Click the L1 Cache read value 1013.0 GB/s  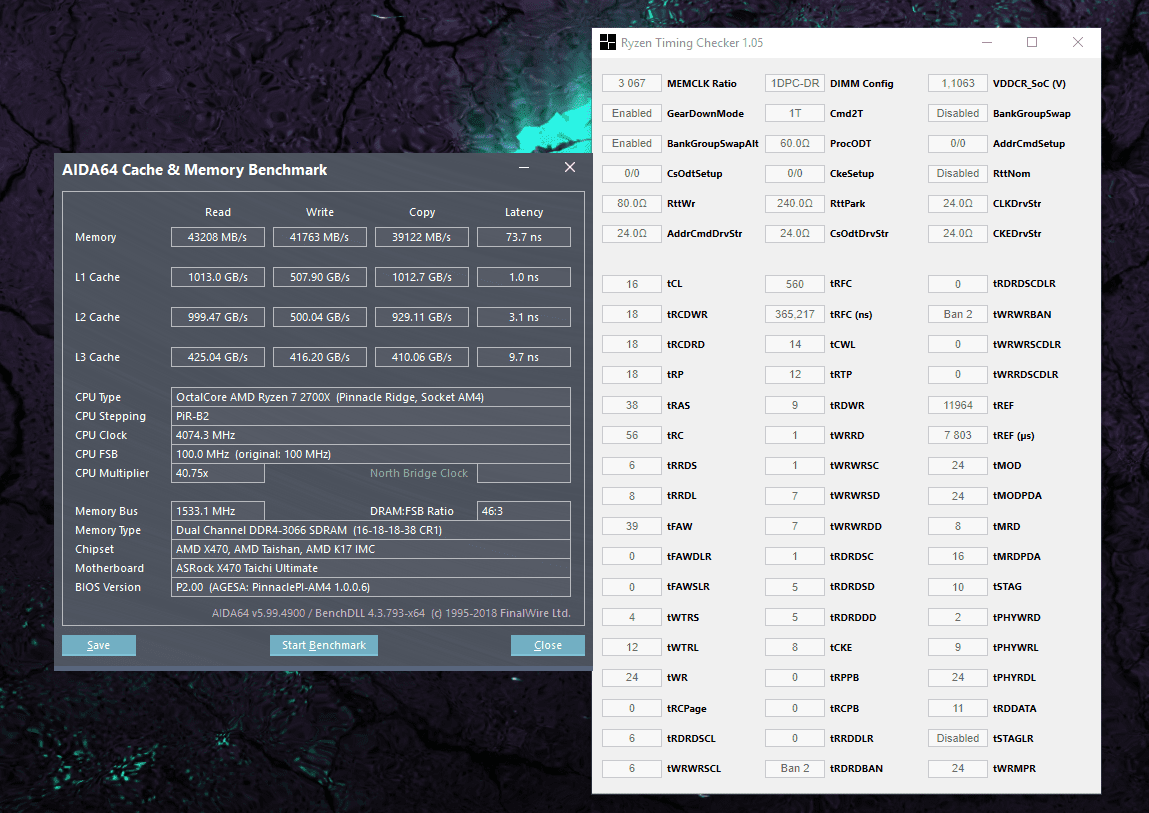(218, 277)
